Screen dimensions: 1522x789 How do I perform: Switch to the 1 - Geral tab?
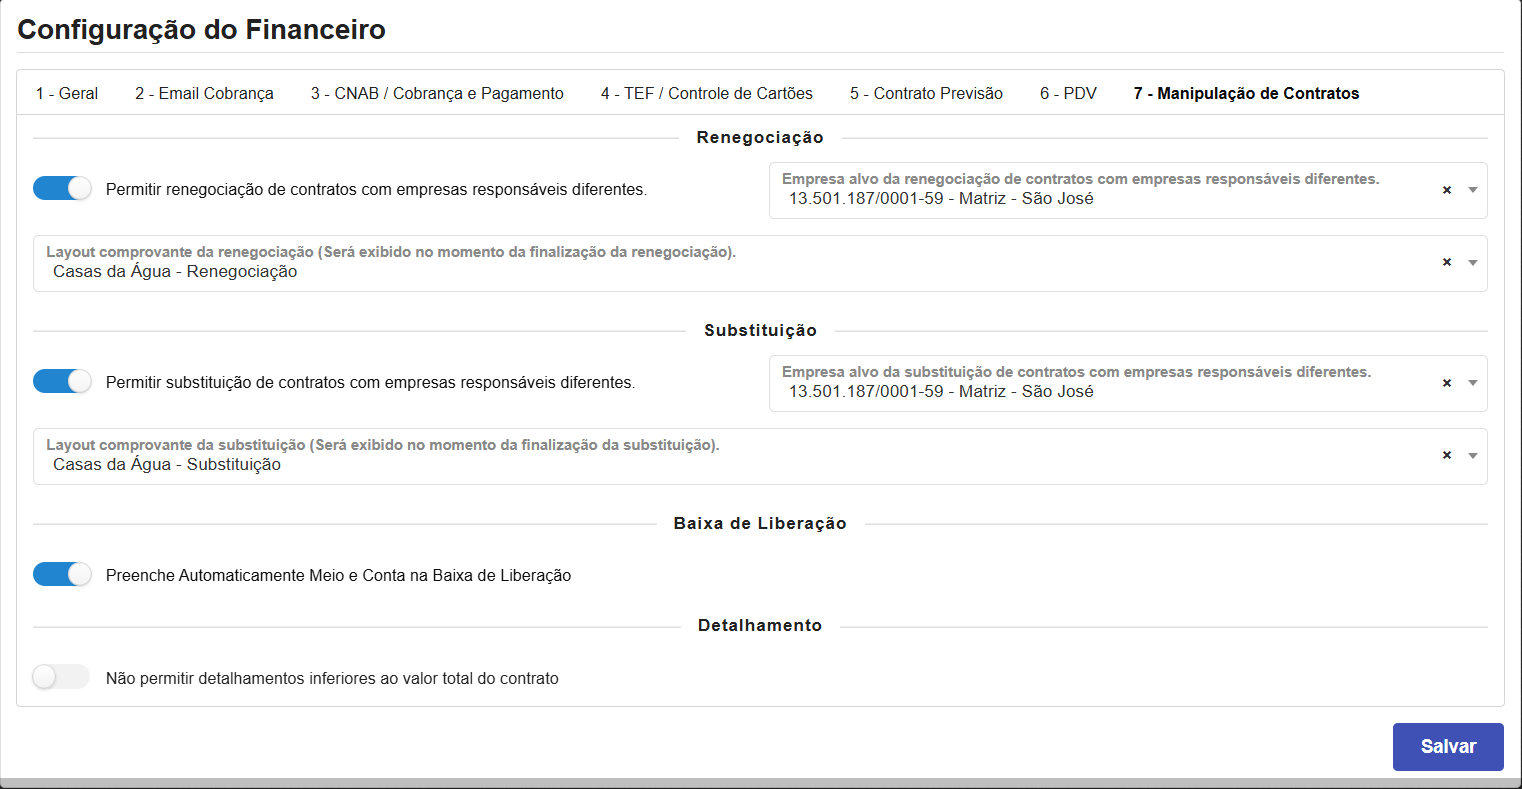[66, 92]
